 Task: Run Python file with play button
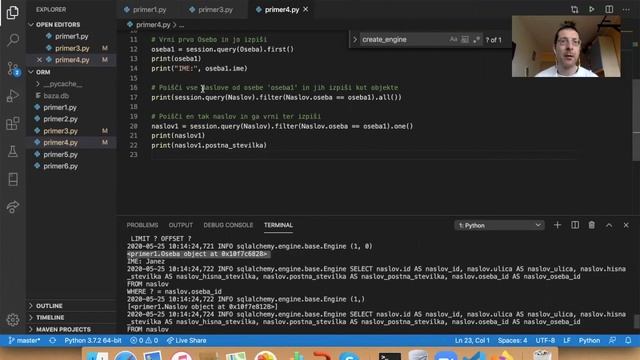(x=591, y=9)
